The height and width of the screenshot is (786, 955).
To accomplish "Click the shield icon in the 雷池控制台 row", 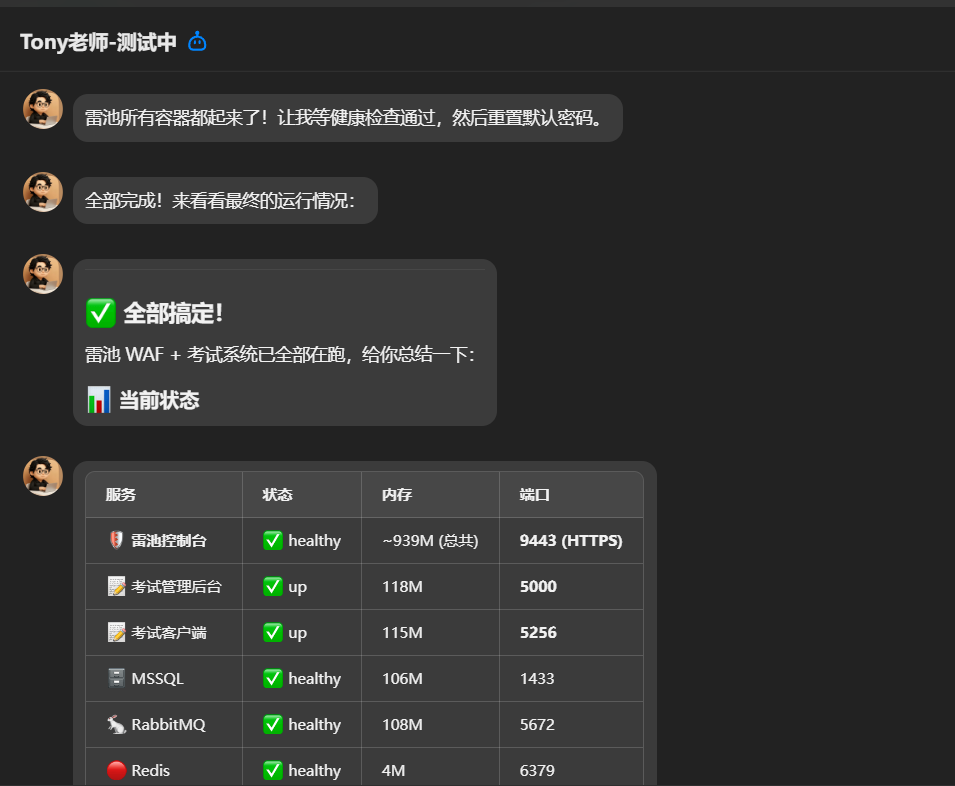I will 116,540.
